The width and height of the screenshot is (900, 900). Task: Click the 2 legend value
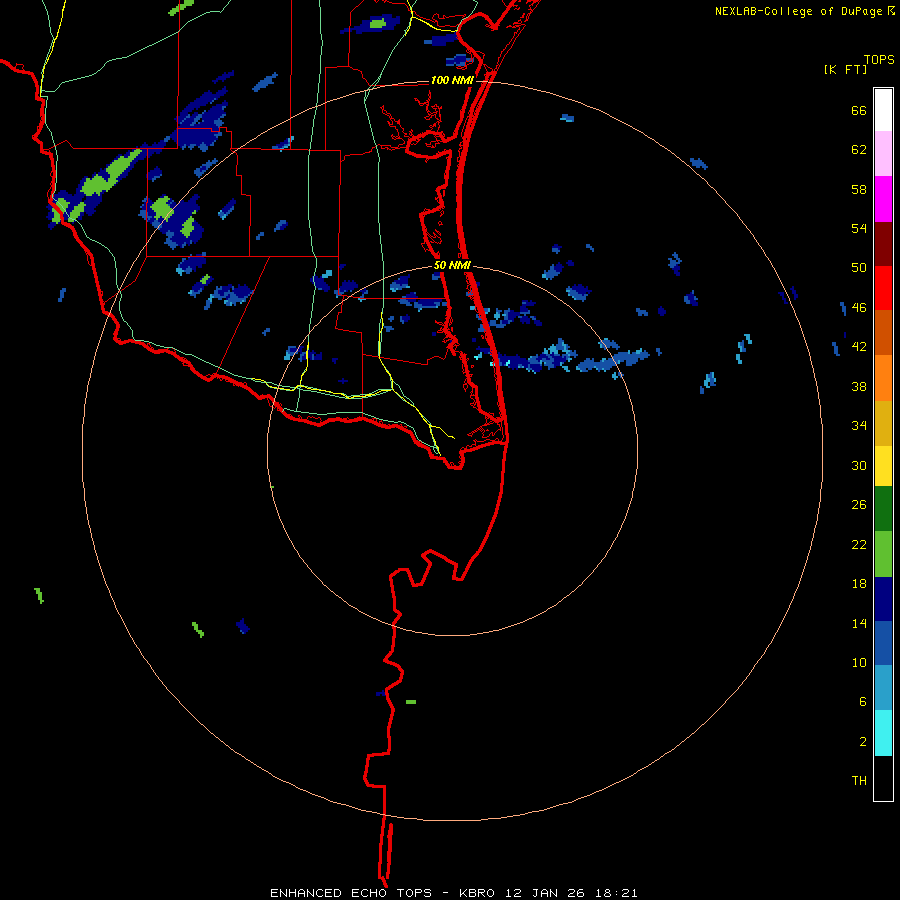(x=863, y=742)
